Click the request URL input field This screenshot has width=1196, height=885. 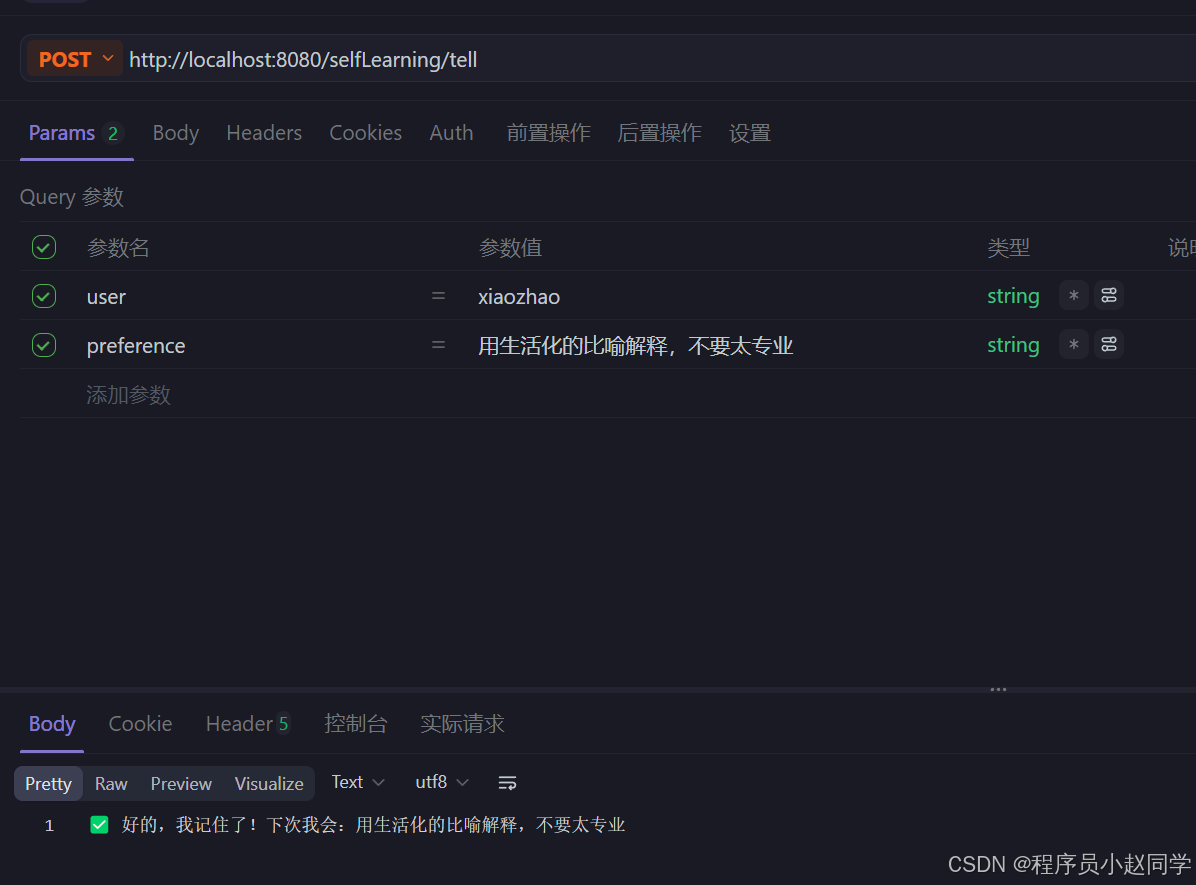pyautogui.click(x=400, y=59)
